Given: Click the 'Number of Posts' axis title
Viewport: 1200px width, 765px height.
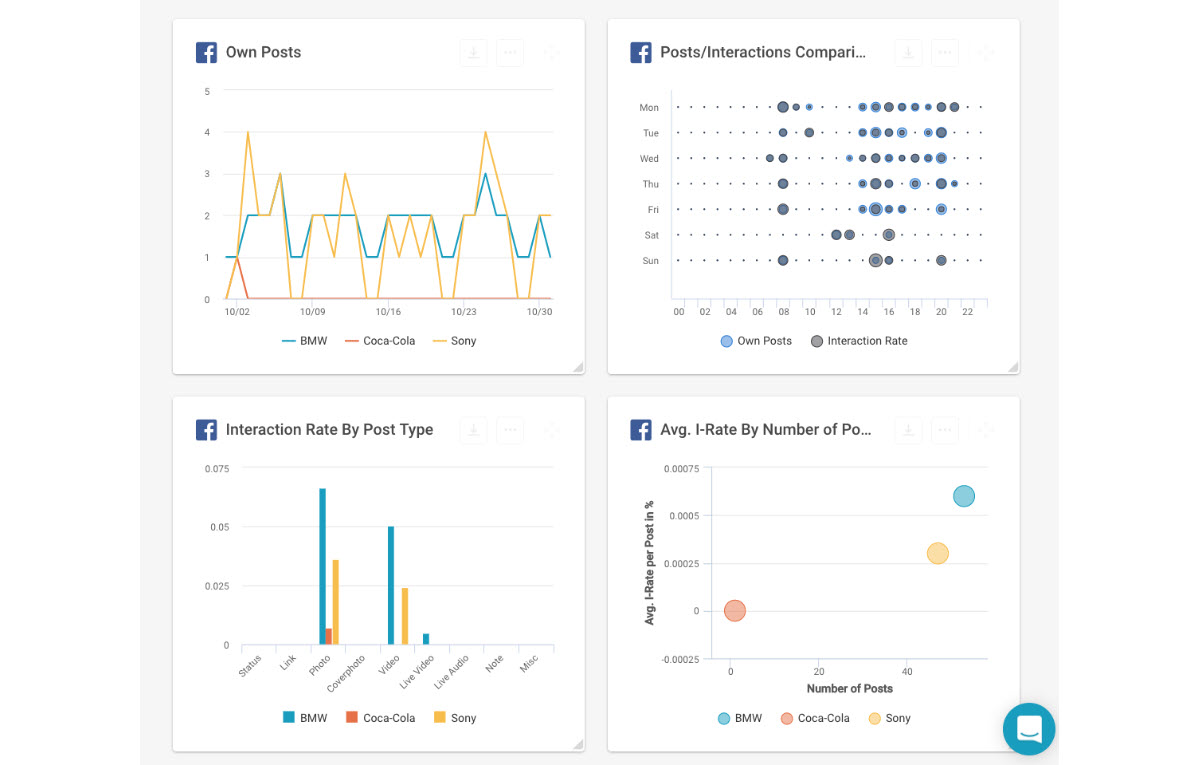Looking at the screenshot, I should (x=850, y=688).
